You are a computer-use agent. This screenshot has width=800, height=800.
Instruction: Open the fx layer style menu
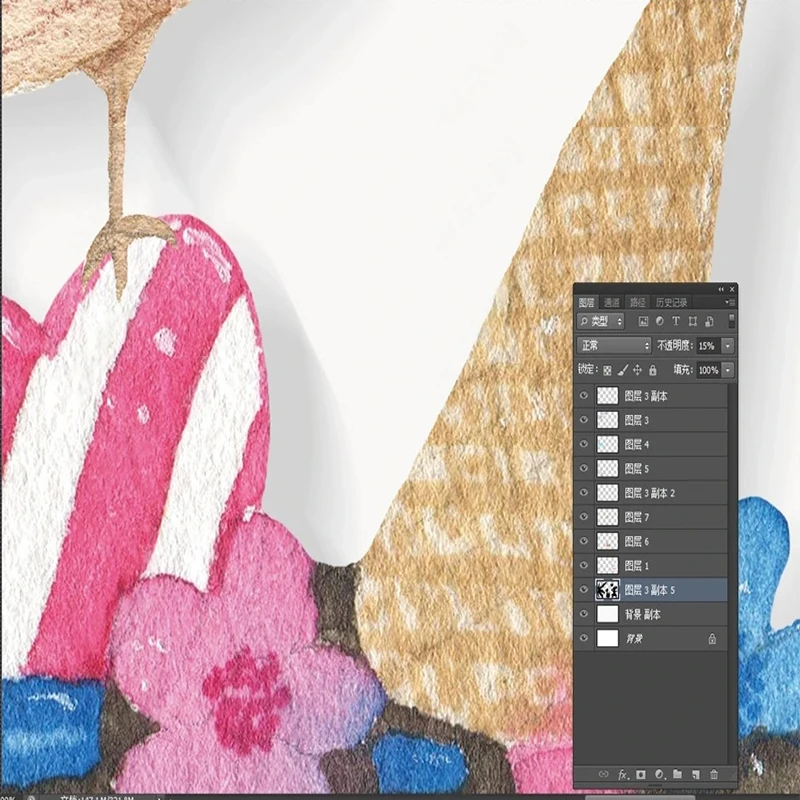coord(622,774)
